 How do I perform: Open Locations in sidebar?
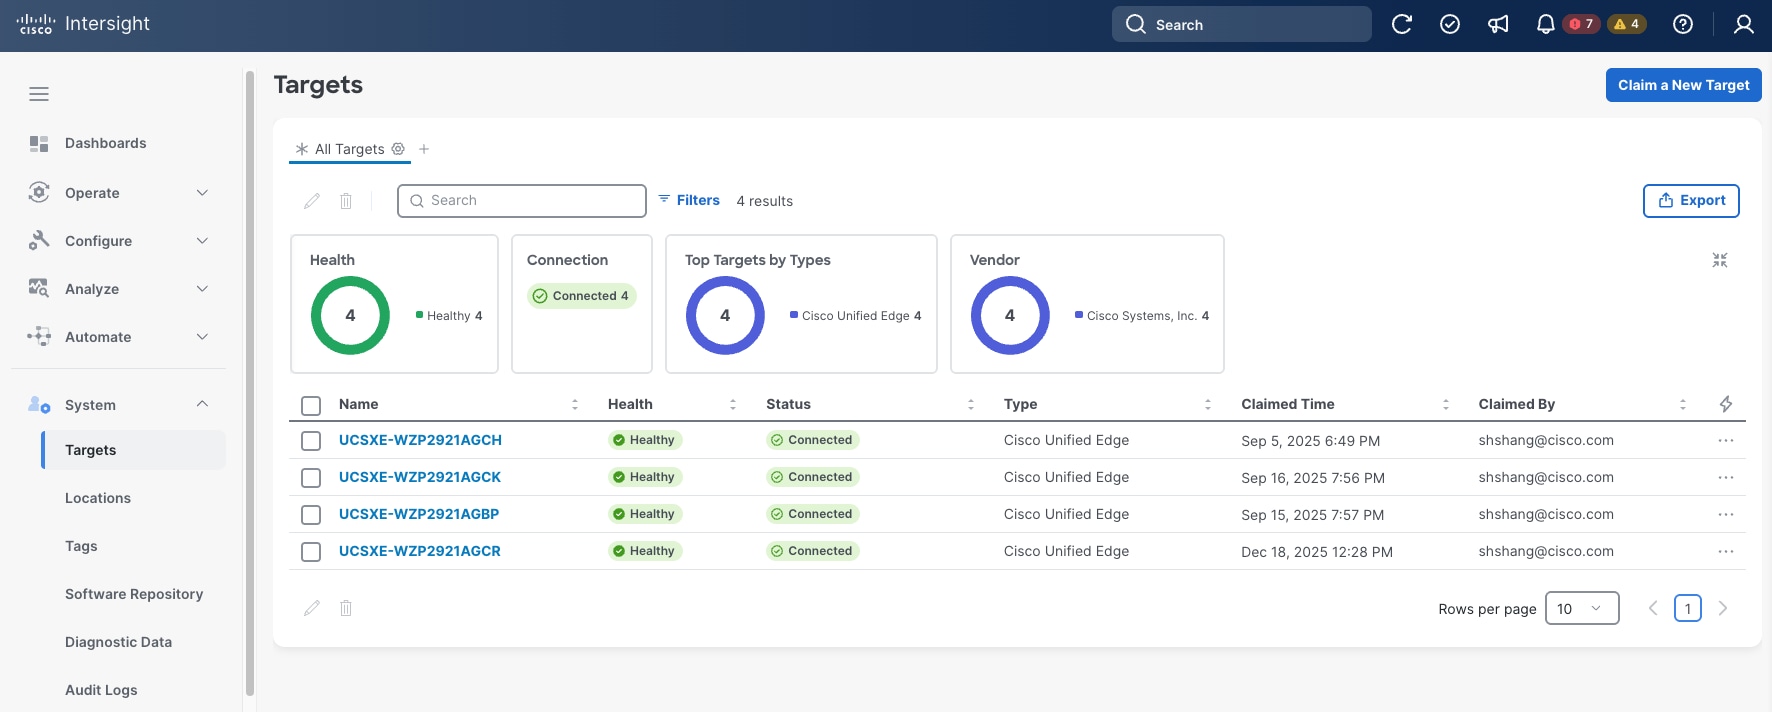point(98,498)
